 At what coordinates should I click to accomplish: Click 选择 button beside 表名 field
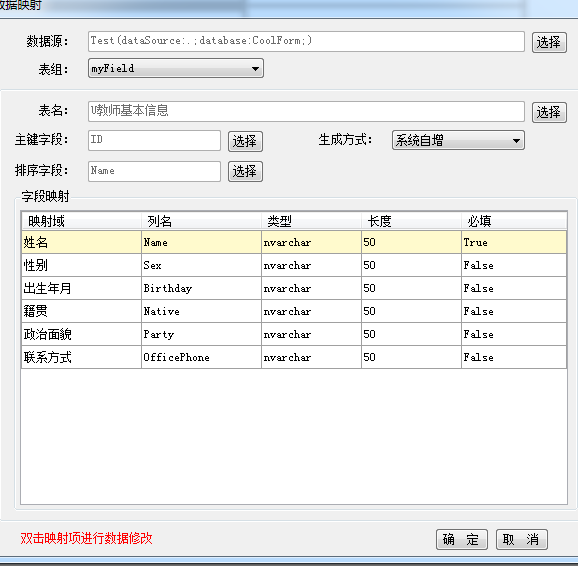tap(549, 112)
